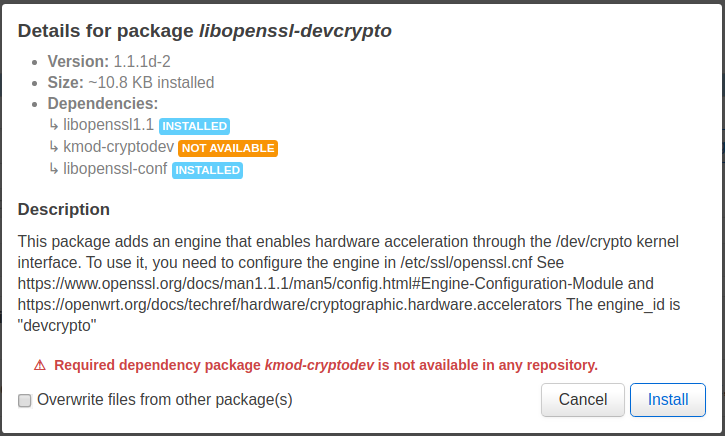725x436 pixels.
Task: Click the orange NOT AVAILABLE badge
Action: pos(228,148)
